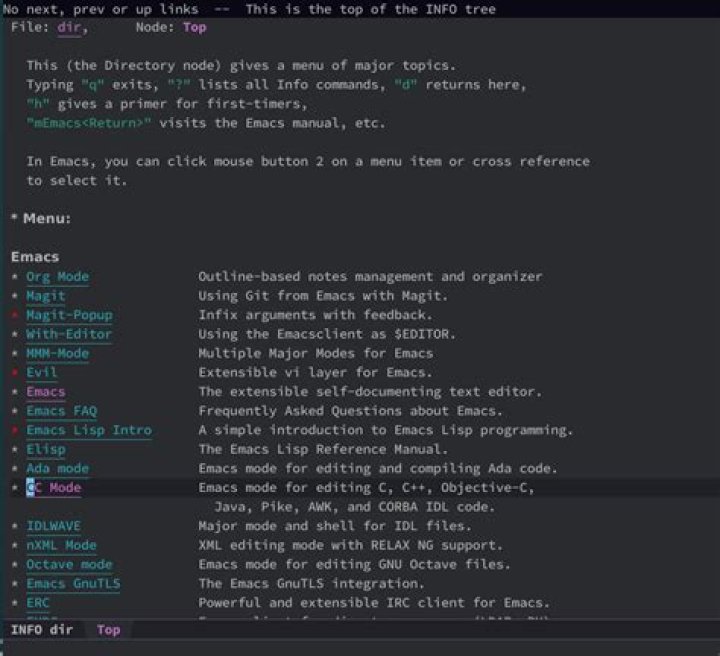Click the Top node label in header
This screenshot has width=720, height=656.
195,28
